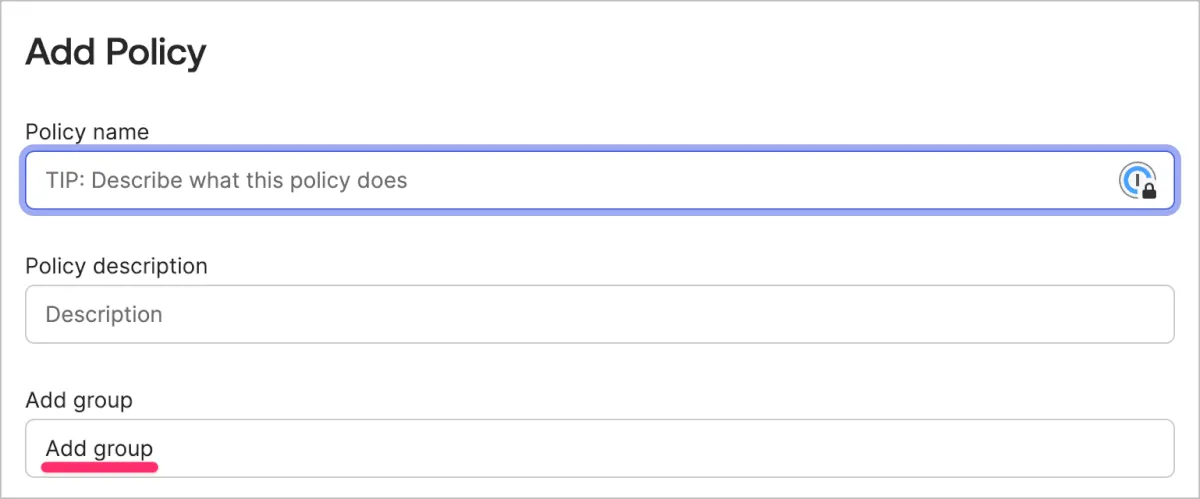Click the 'TIP: Describe what this policy does' placeholder

226,181
